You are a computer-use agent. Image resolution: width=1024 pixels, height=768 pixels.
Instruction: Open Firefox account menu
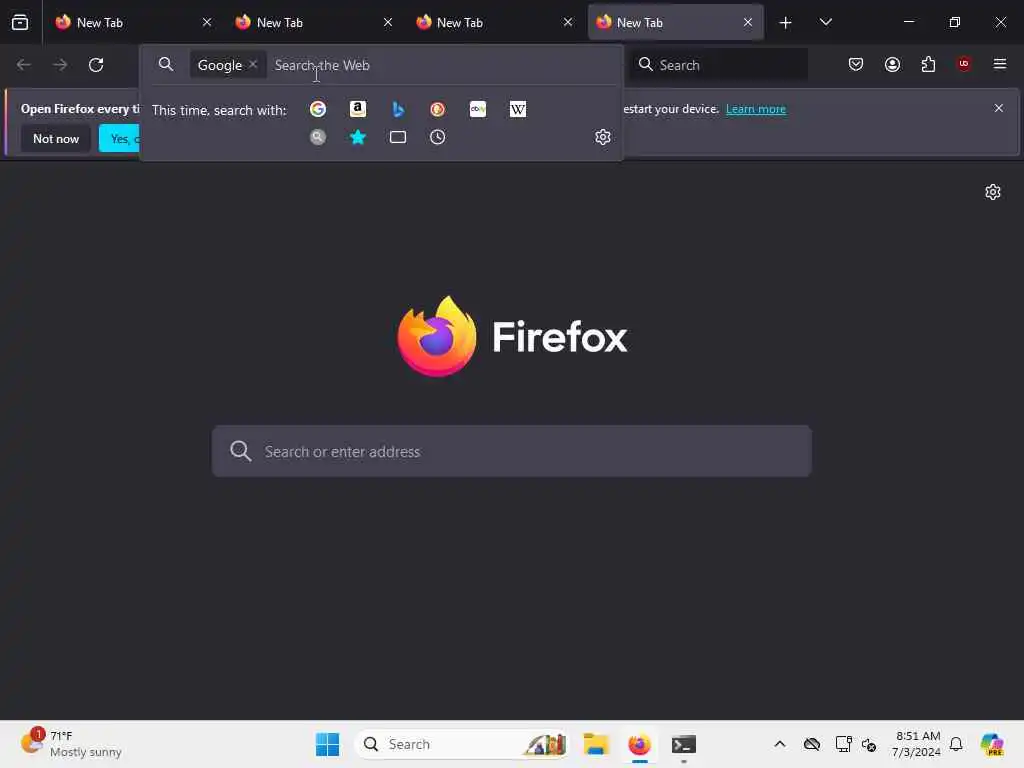point(892,64)
